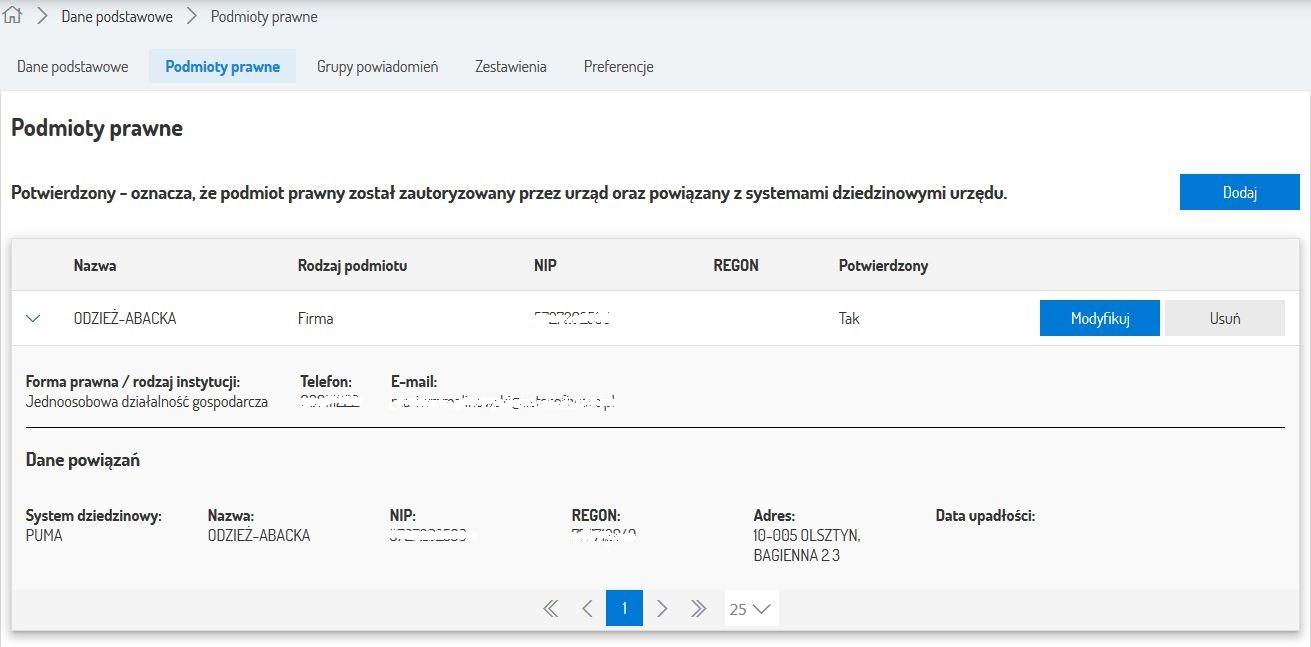Click Dane podstawowe in the breadcrumb
The image size is (1311, 647).
point(116,17)
